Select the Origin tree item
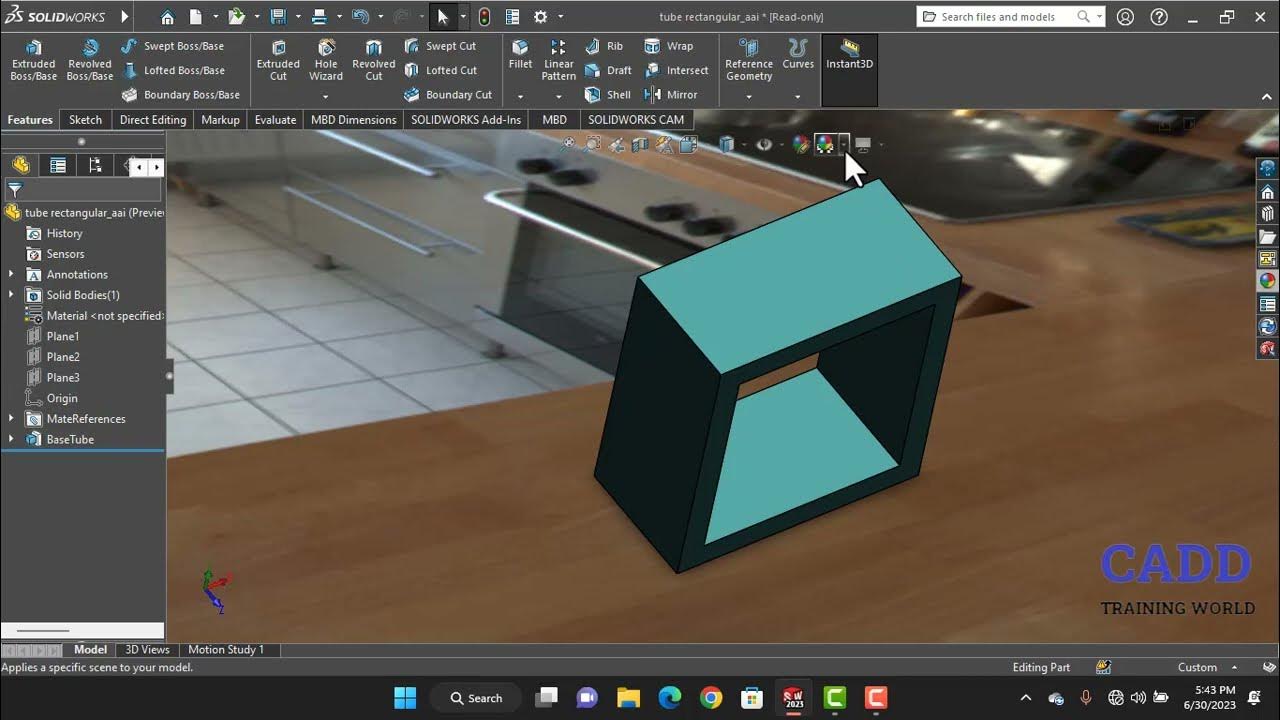 62,398
